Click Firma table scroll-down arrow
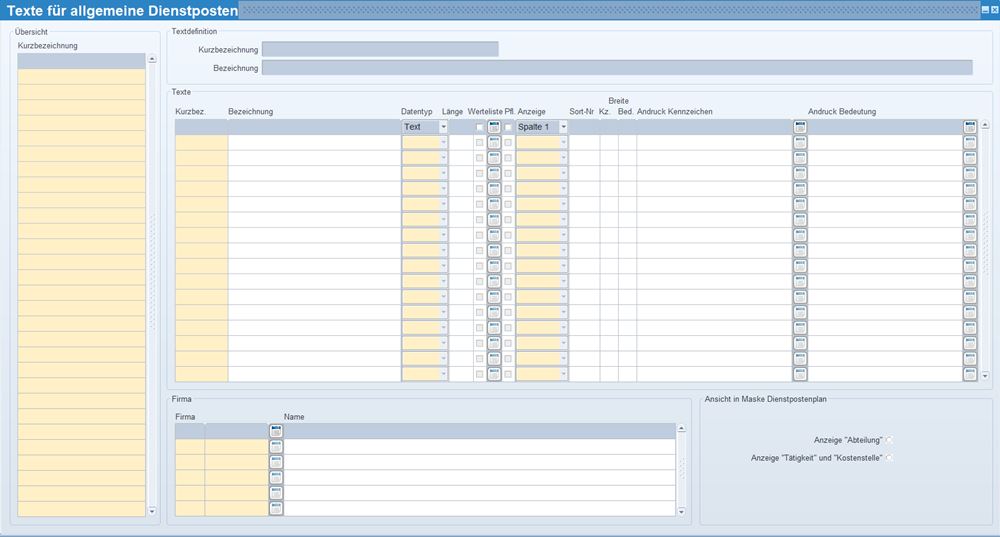 click(x=681, y=511)
